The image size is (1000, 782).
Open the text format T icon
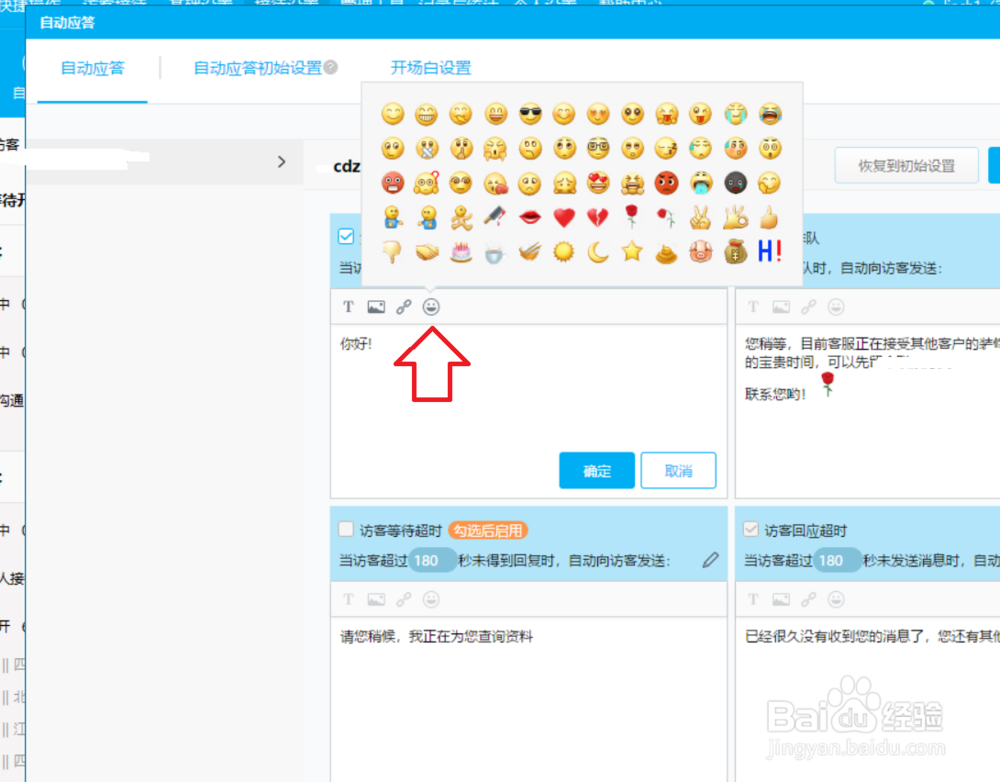coord(347,306)
